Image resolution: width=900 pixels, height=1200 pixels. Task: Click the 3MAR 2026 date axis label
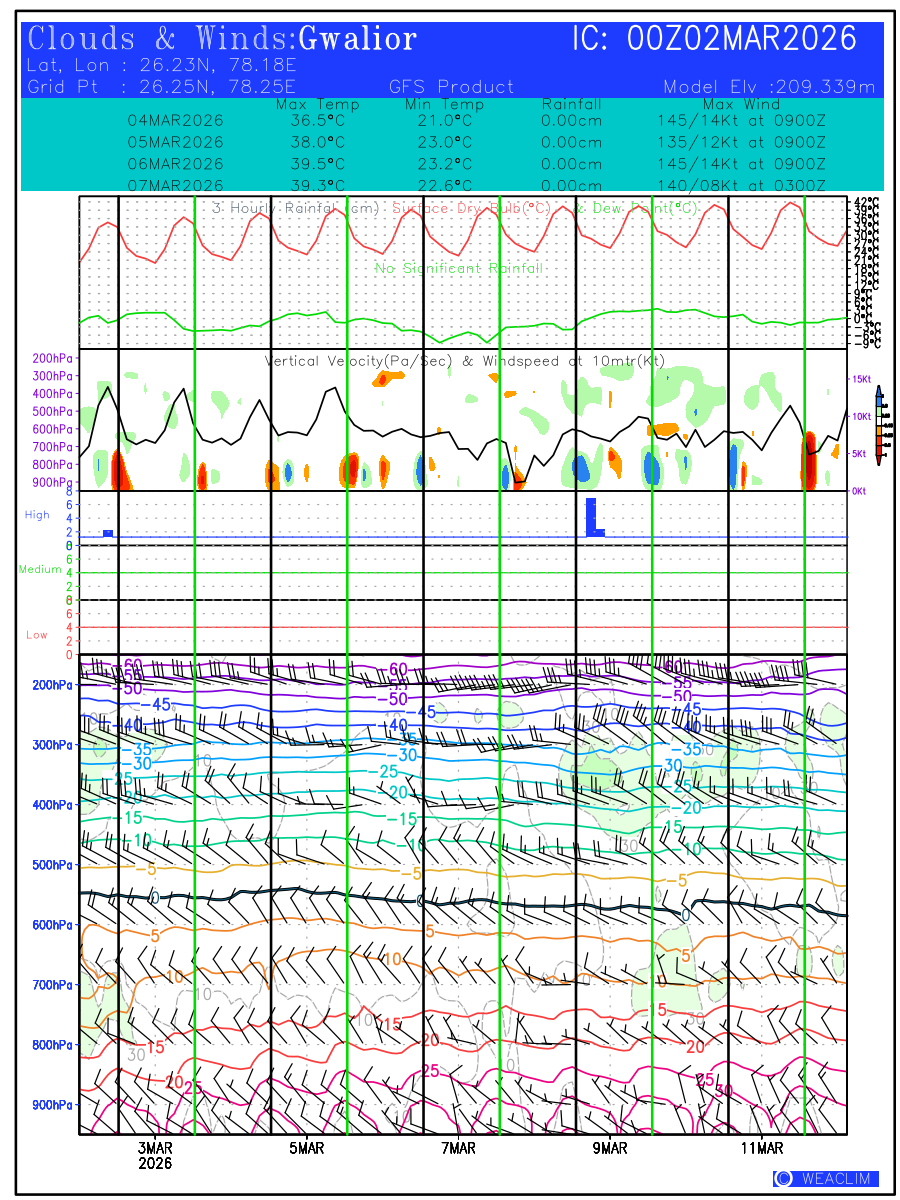[155, 1155]
